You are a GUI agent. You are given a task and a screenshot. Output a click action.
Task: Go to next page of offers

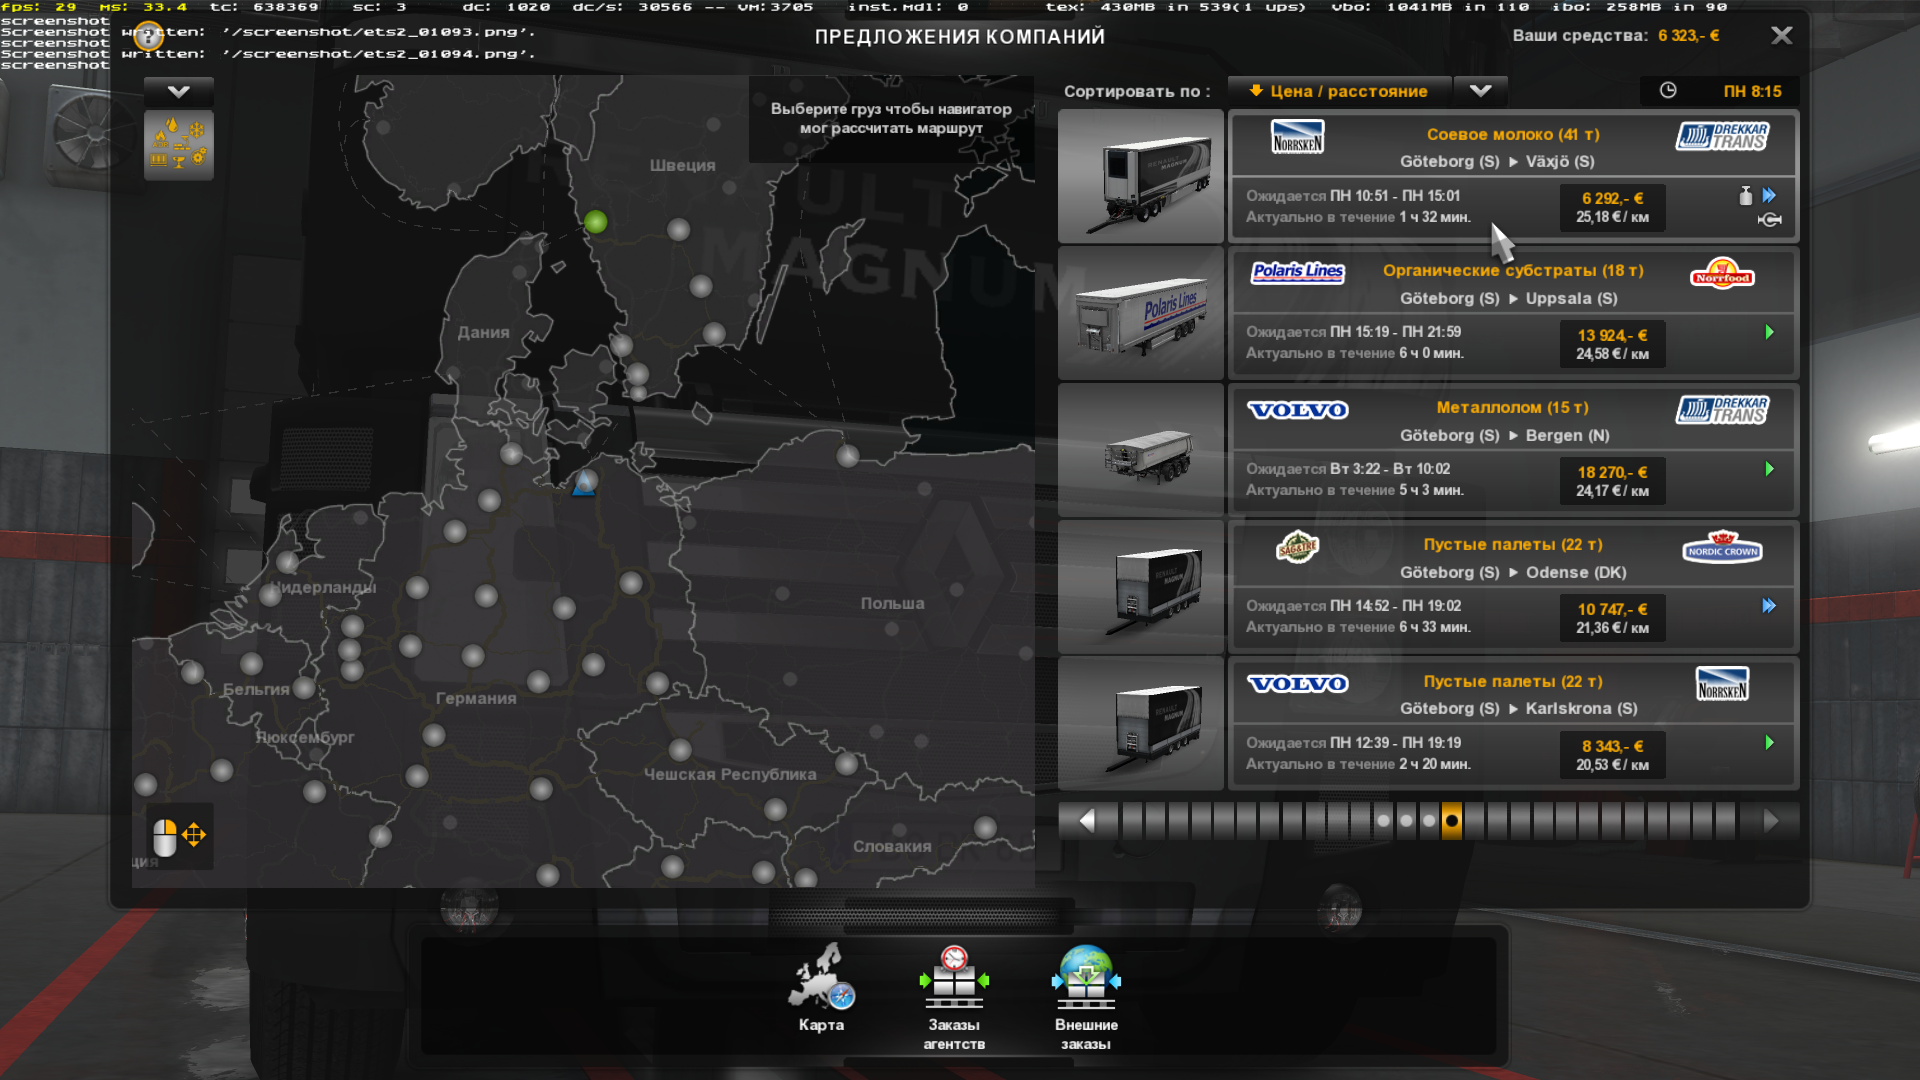(x=1771, y=821)
